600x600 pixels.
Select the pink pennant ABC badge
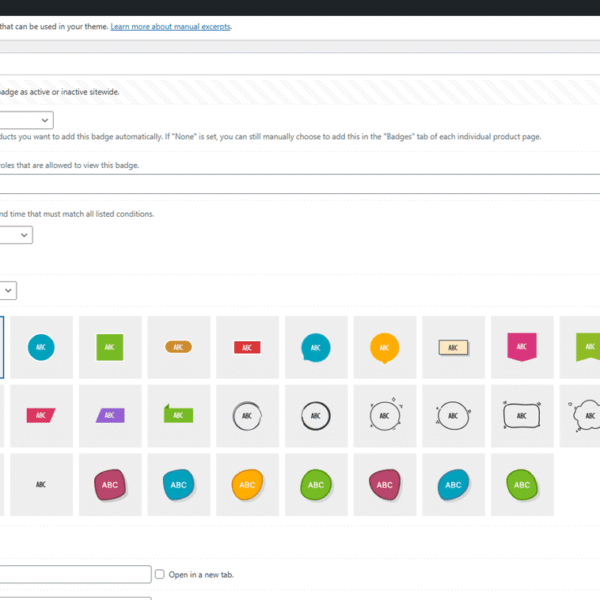[x=521, y=347]
